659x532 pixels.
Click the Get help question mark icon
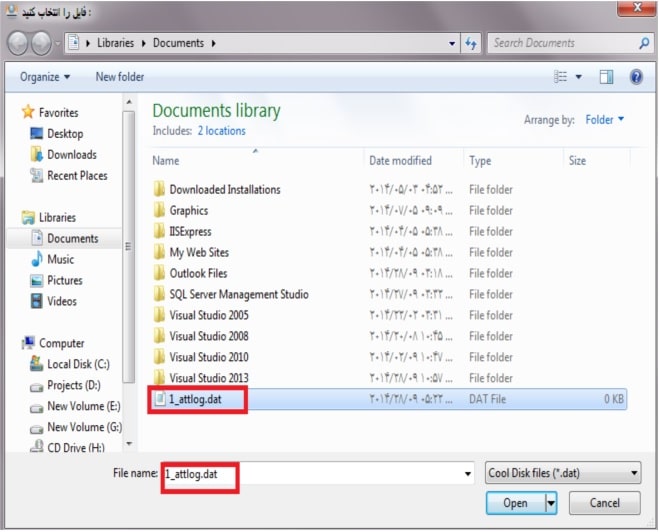coord(635,77)
